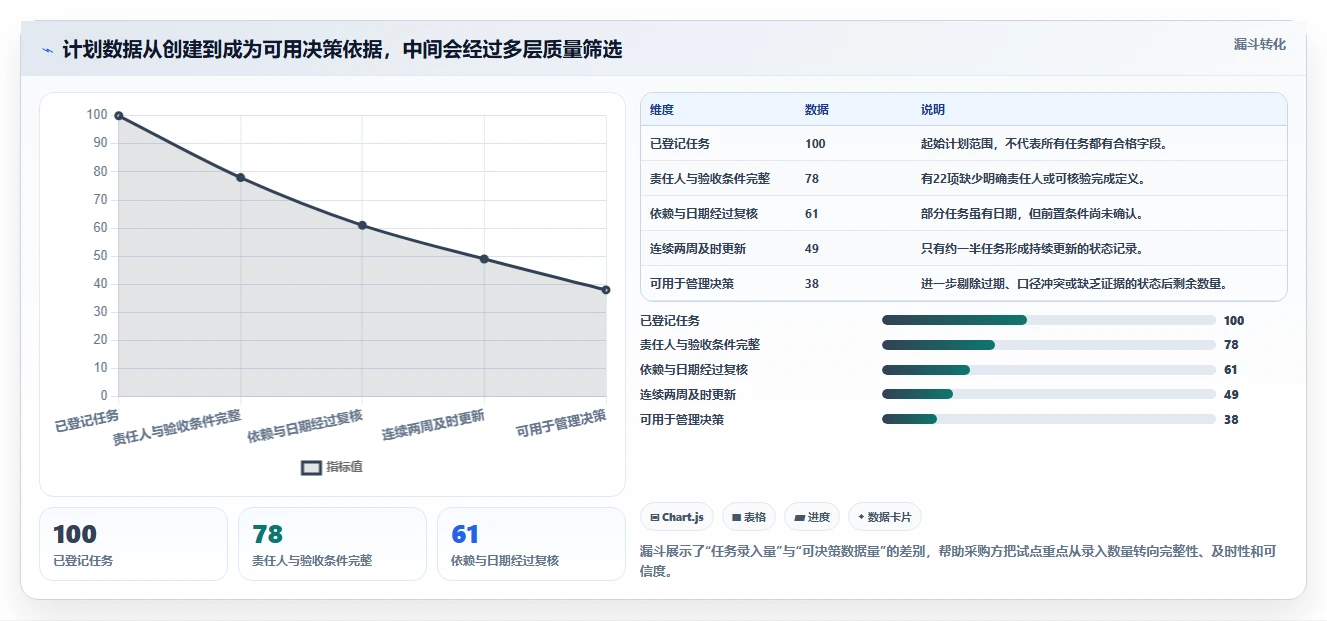Click the 进度 tag chip

[x=812, y=517]
